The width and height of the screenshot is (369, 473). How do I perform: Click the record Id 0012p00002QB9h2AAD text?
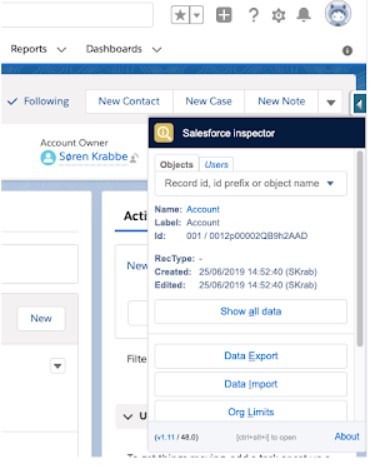click(258, 236)
